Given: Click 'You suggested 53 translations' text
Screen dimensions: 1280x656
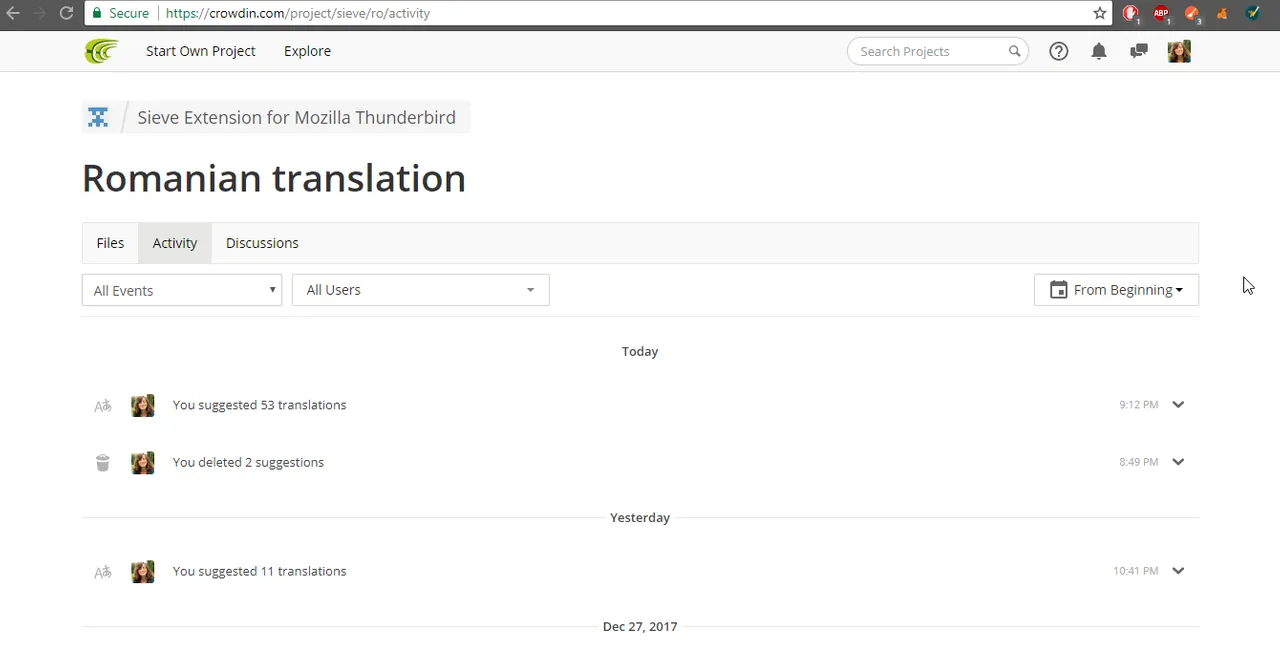Looking at the screenshot, I should (x=260, y=405).
